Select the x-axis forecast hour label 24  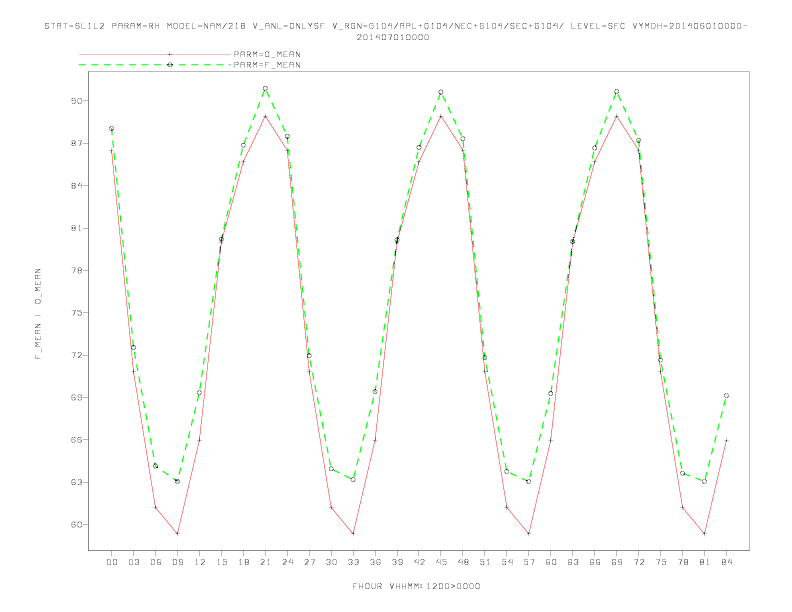tap(287, 562)
